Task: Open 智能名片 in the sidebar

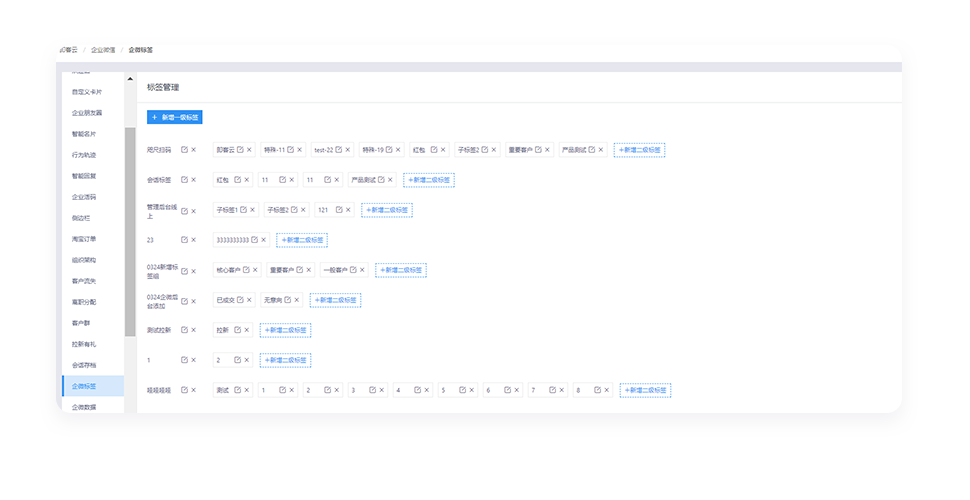Action: click(86, 133)
